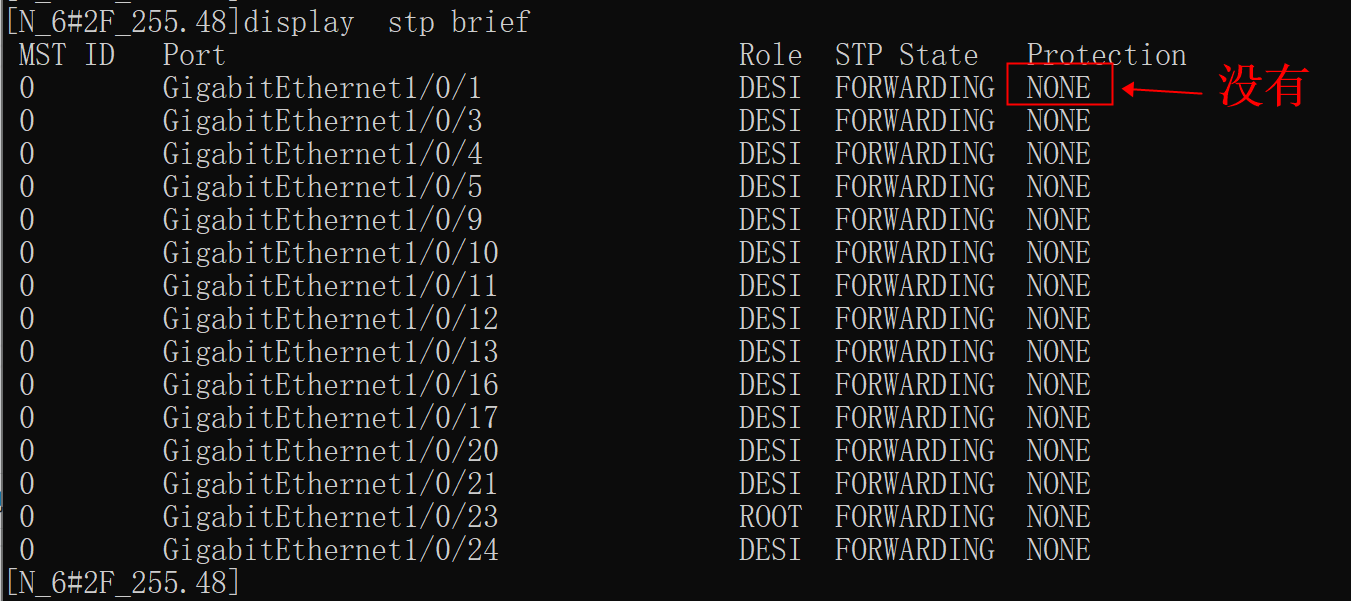The image size is (1351, 601).
Task: Click the ROOT role entry
Action: click(770, 517)
